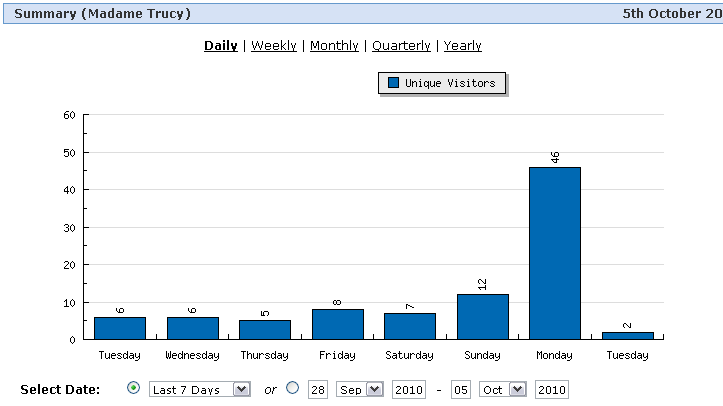Viewport: 723px width, 406px height.
Task: Click the 12 value above Sunday bar
Action: 483,284
